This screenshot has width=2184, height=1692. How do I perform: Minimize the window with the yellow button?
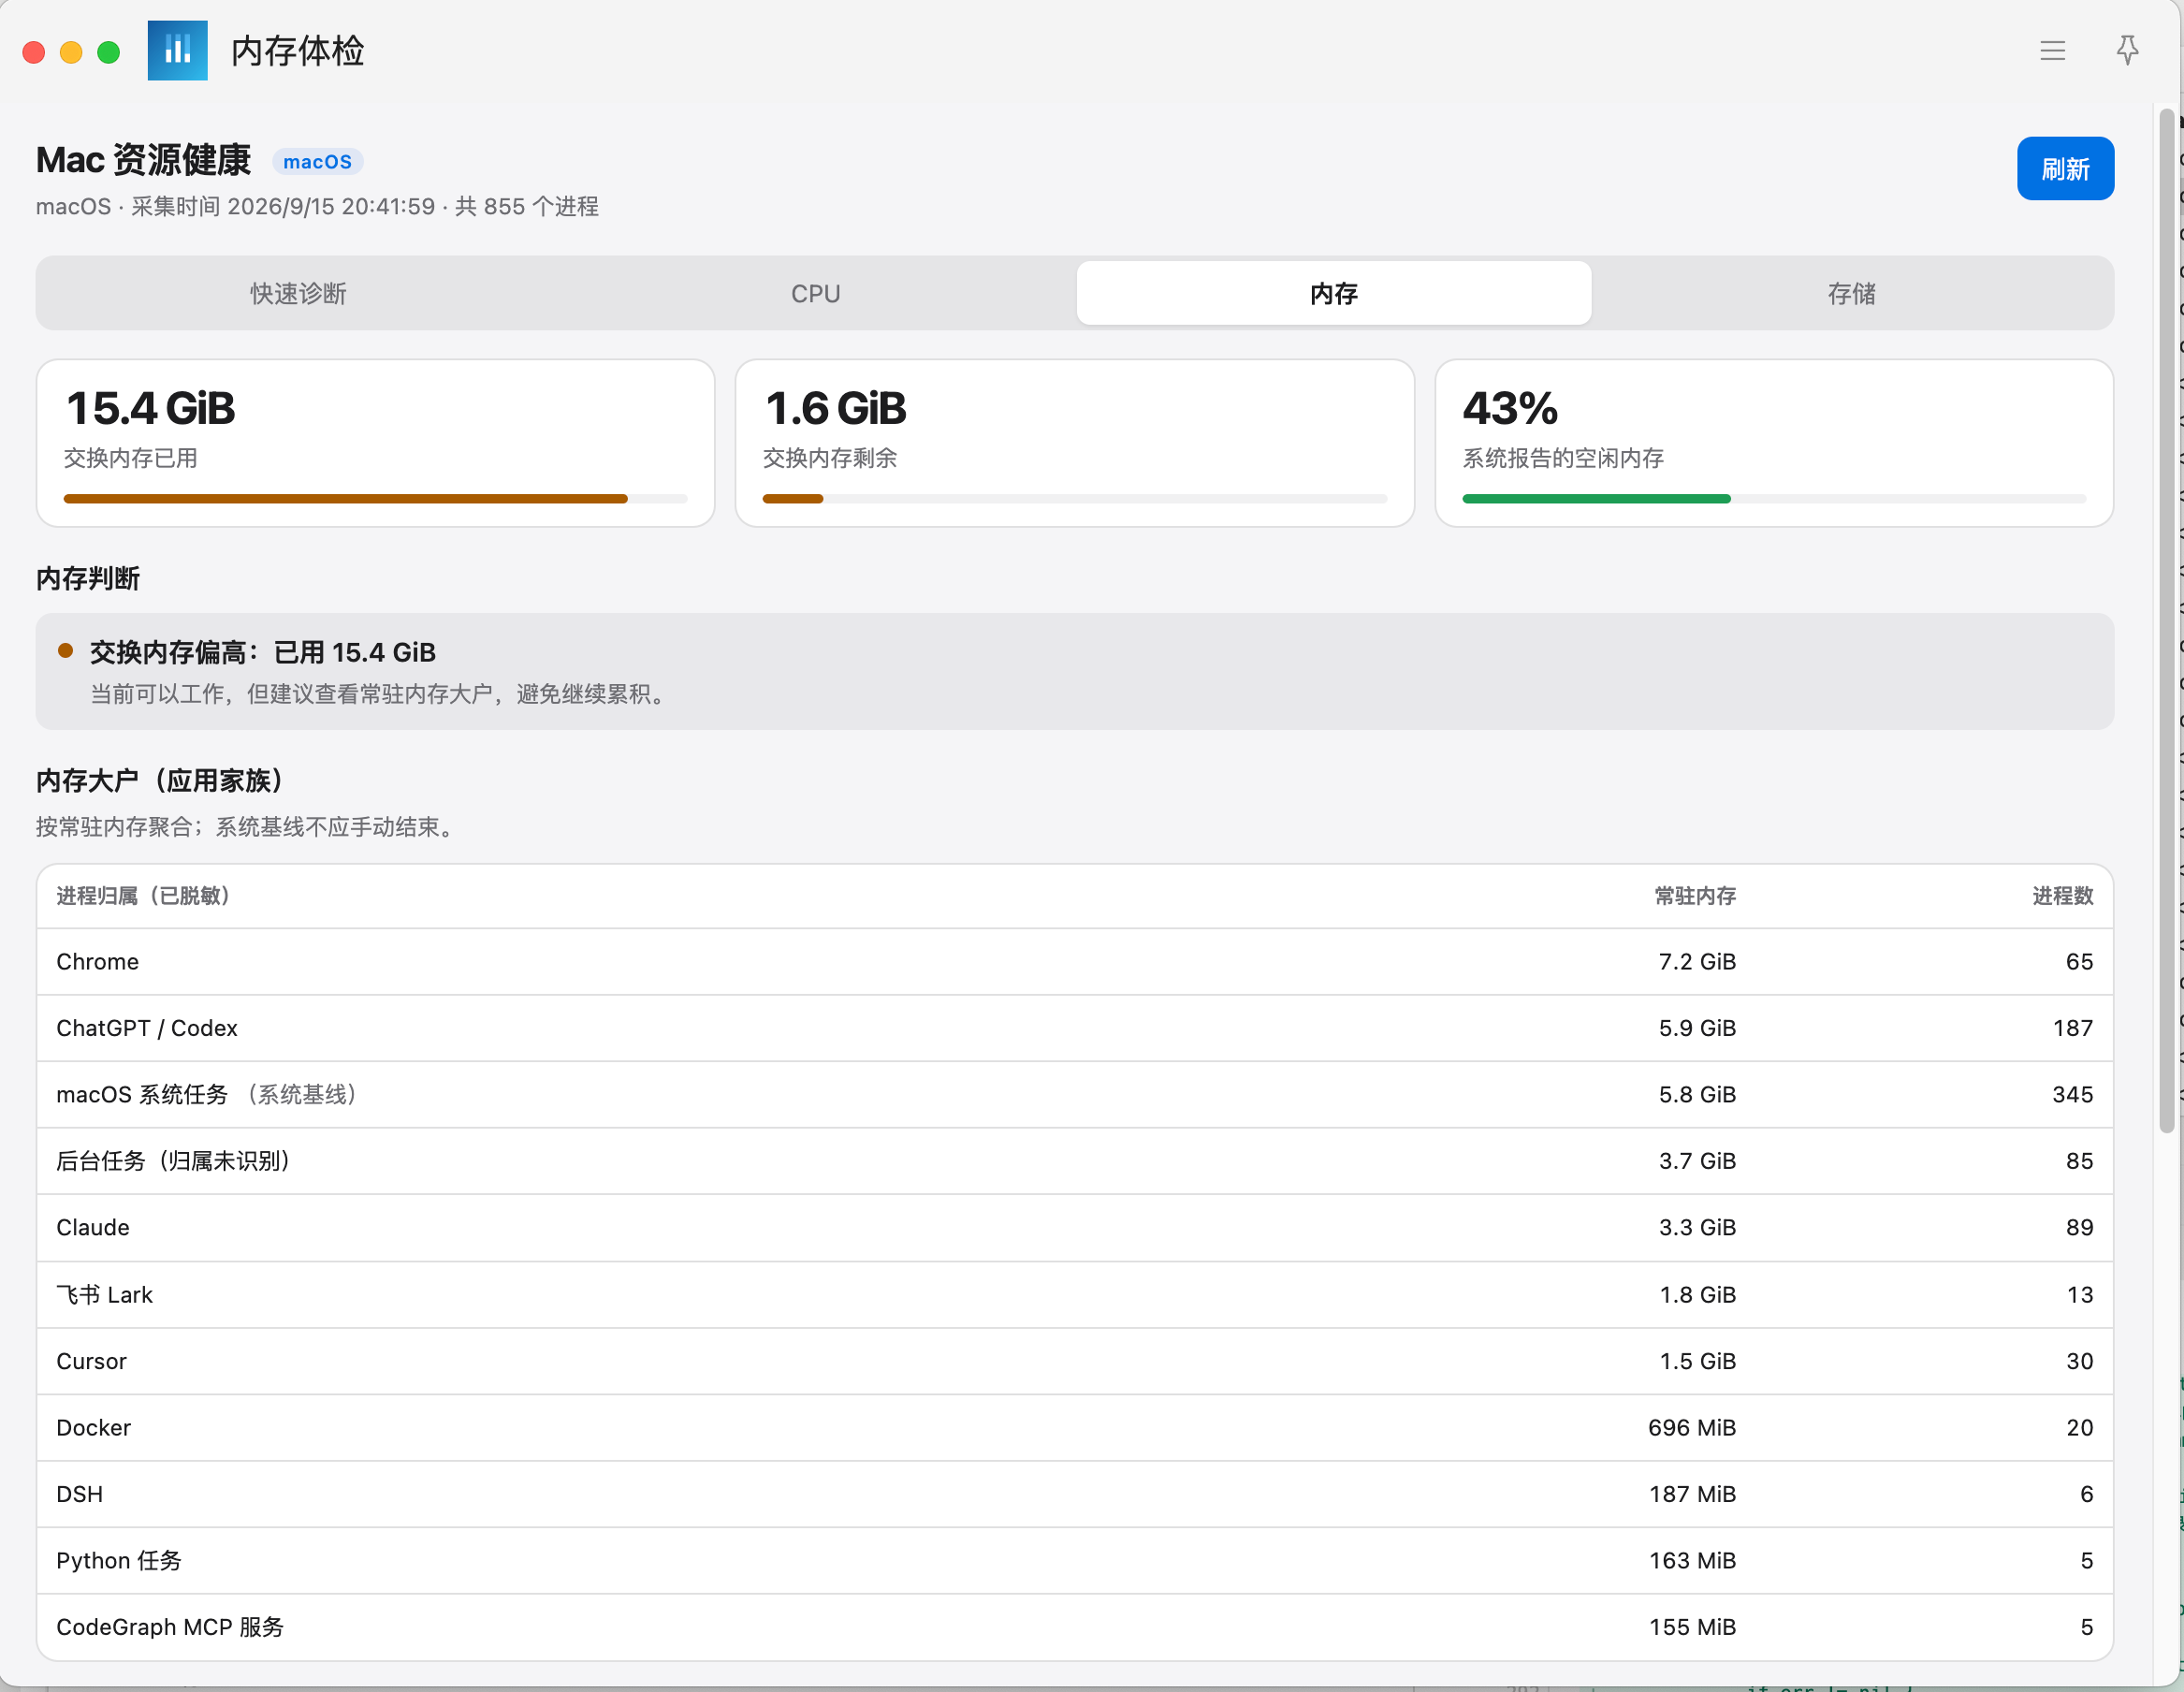click(x=71, y=52)
